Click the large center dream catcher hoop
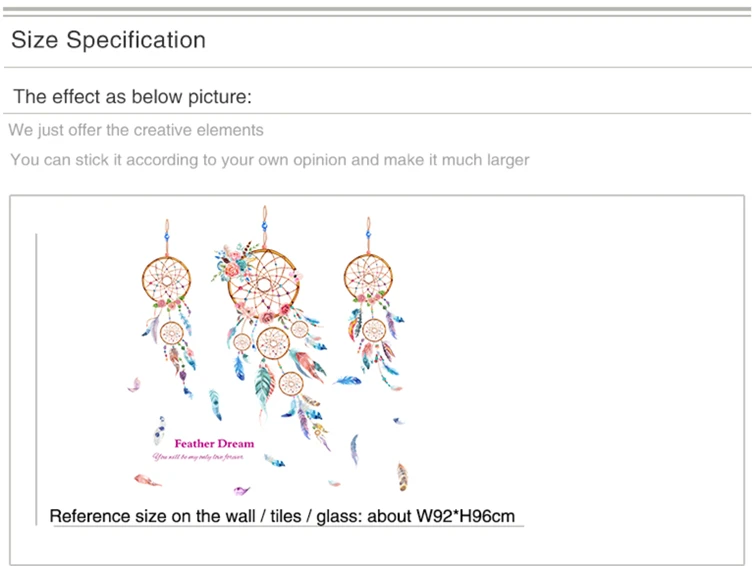752x566 pixels. tap(264, 284)
